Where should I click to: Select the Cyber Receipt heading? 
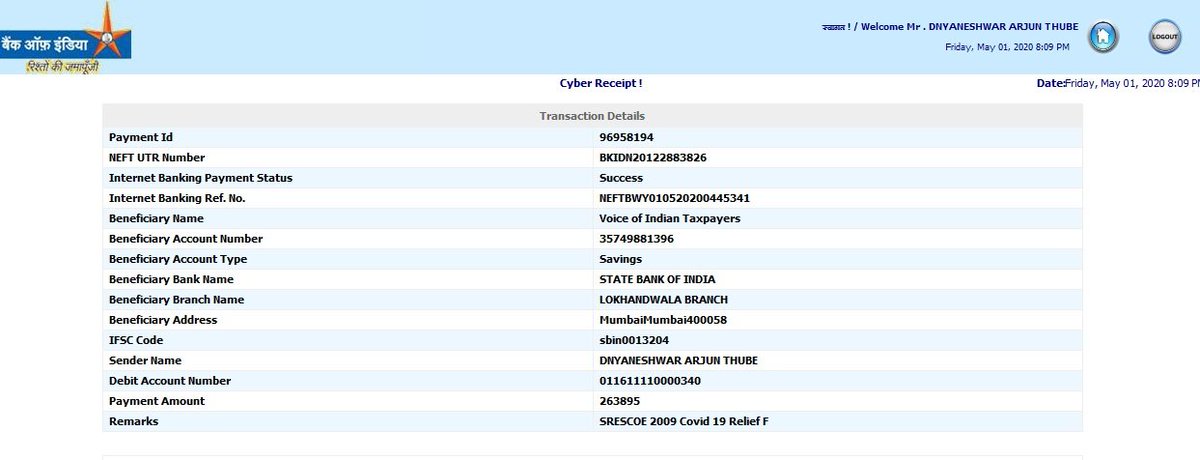coord(601,83)
